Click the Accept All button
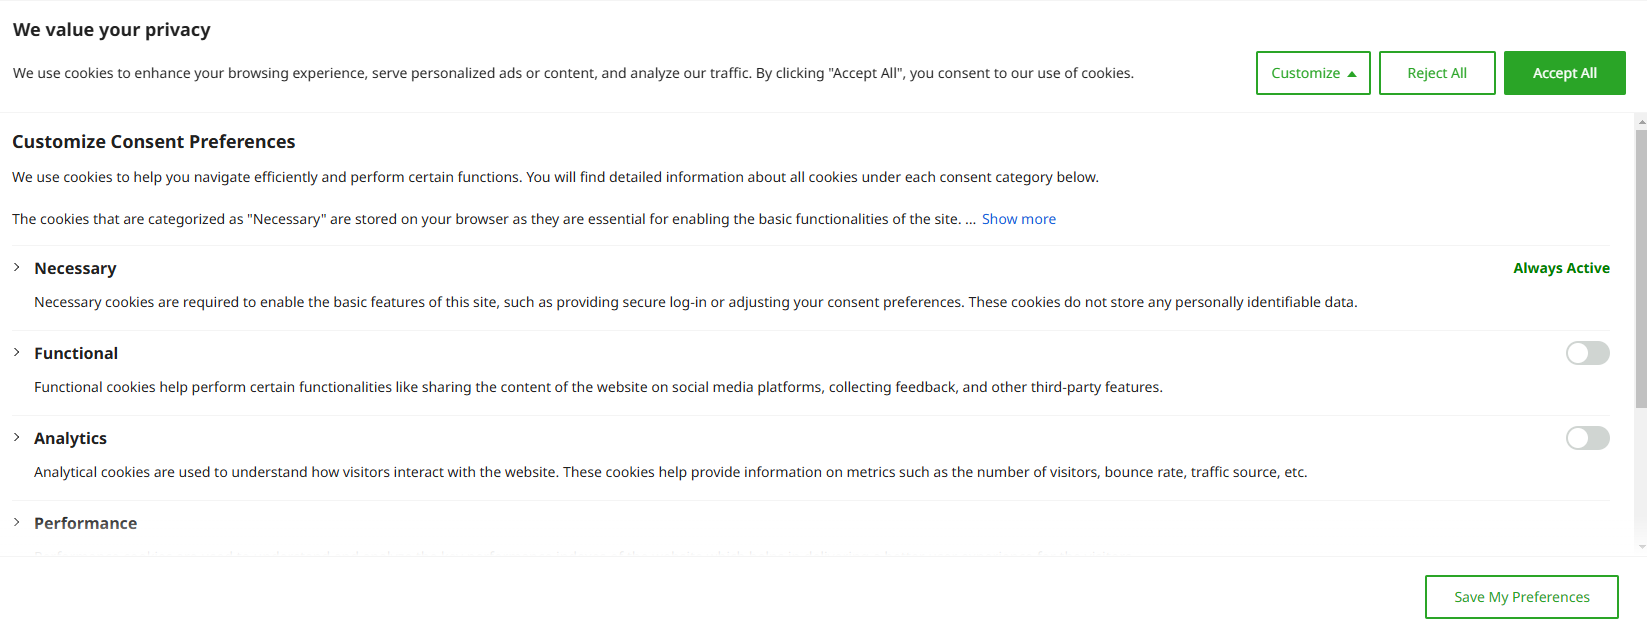This screenshot has width=1647, height=633. pos(1564,73)
